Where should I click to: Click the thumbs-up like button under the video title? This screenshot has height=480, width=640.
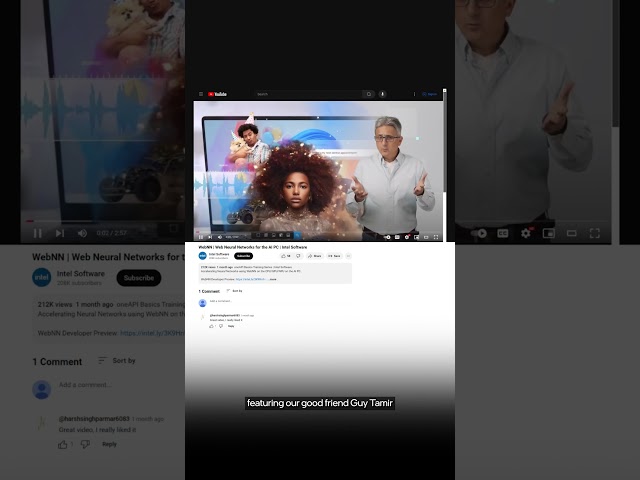286,256
